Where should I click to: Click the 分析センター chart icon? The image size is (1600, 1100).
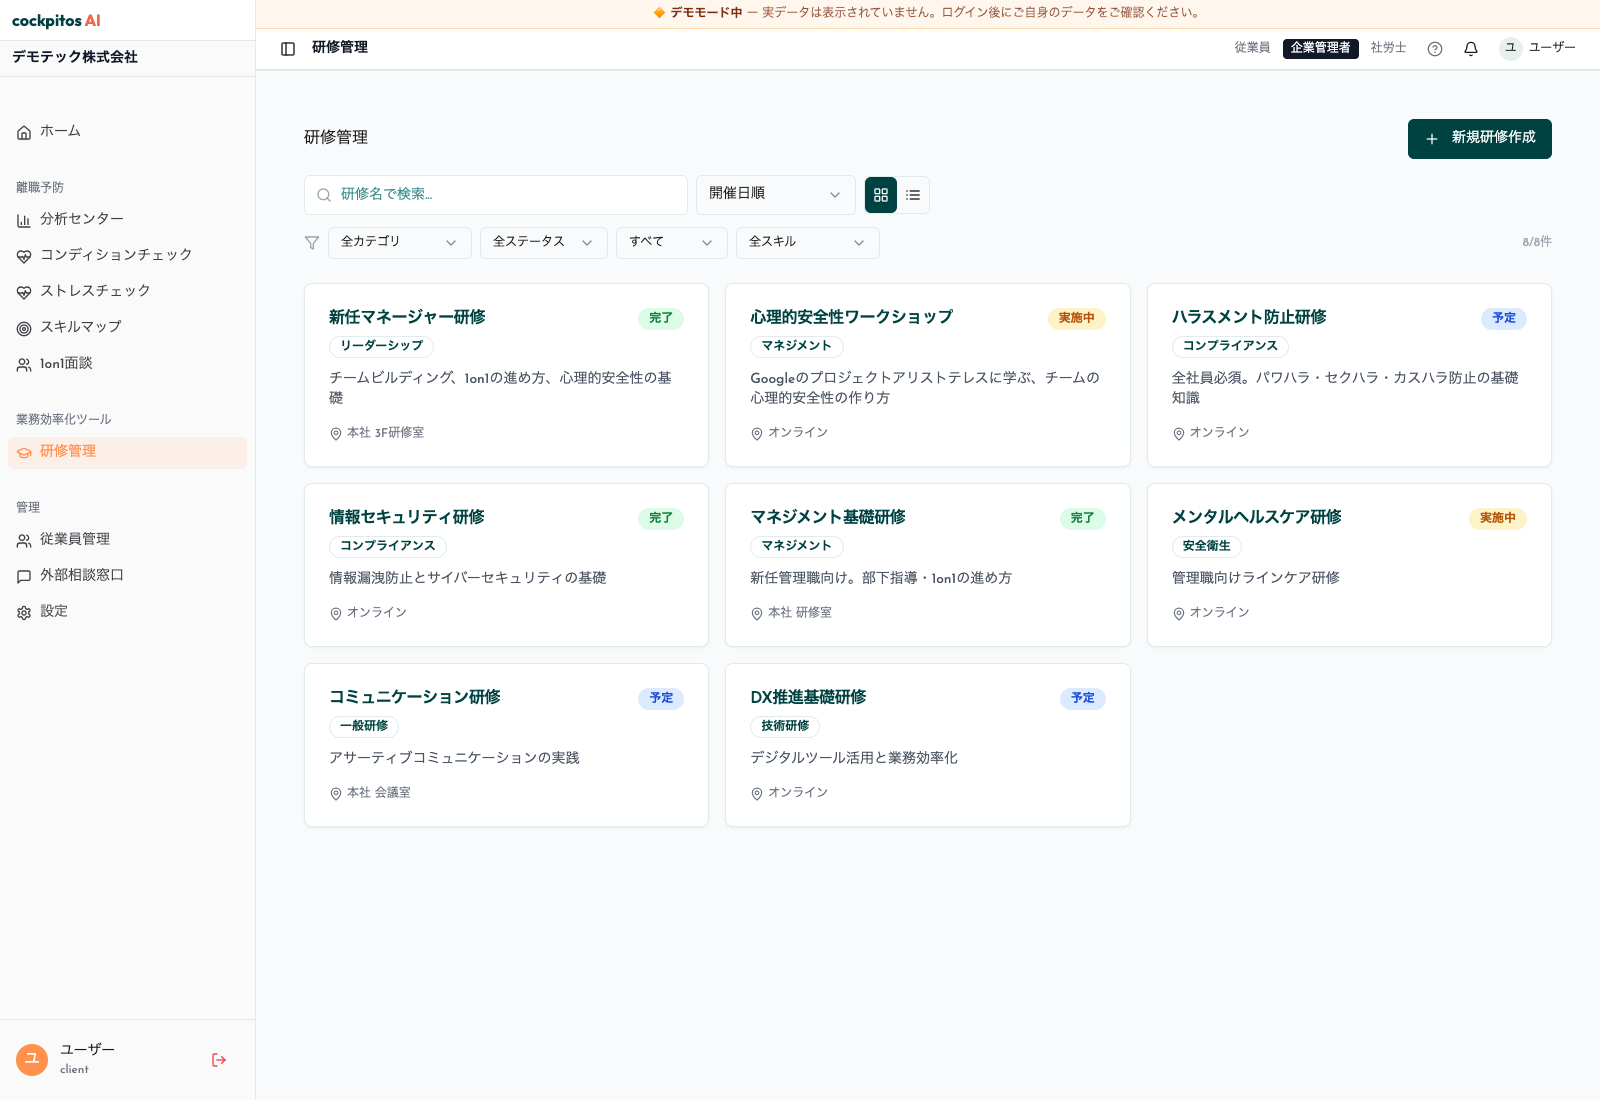coord(24,220)
